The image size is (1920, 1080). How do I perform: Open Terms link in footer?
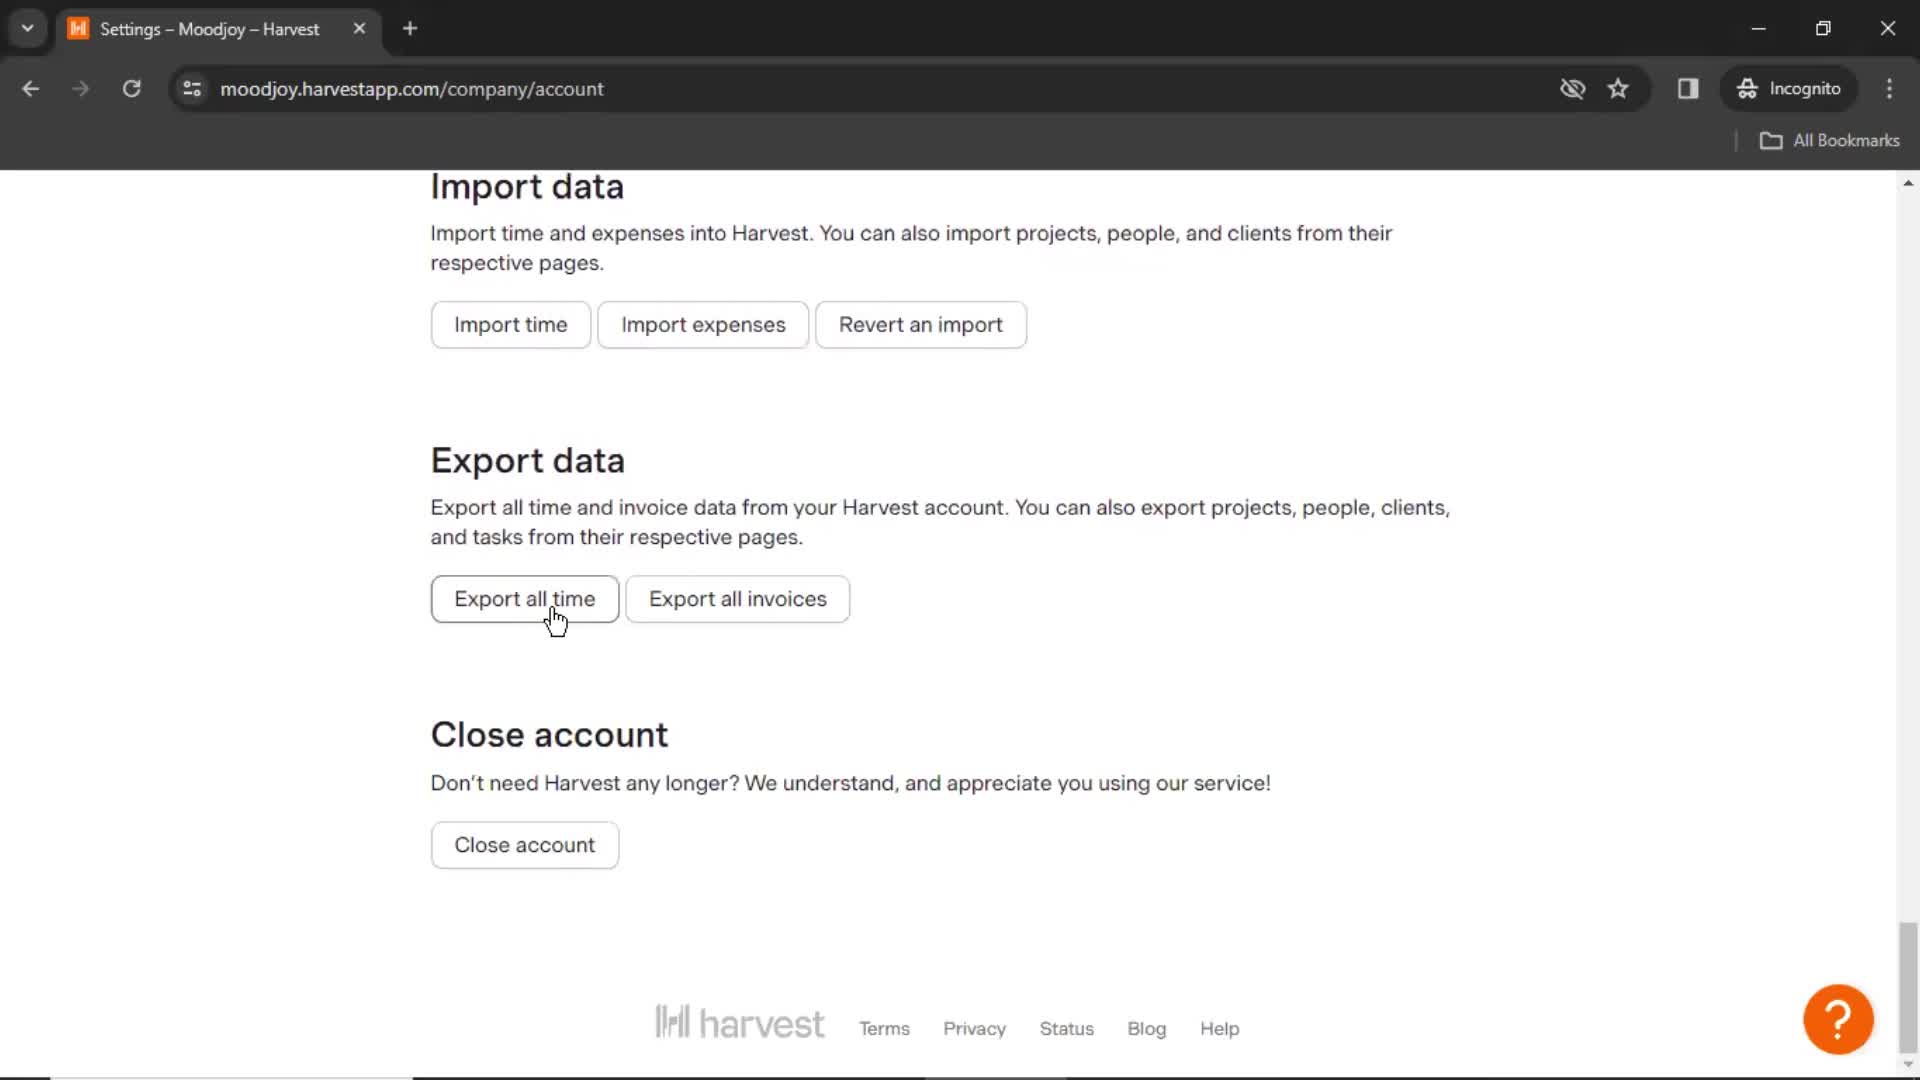[884, 1029]
